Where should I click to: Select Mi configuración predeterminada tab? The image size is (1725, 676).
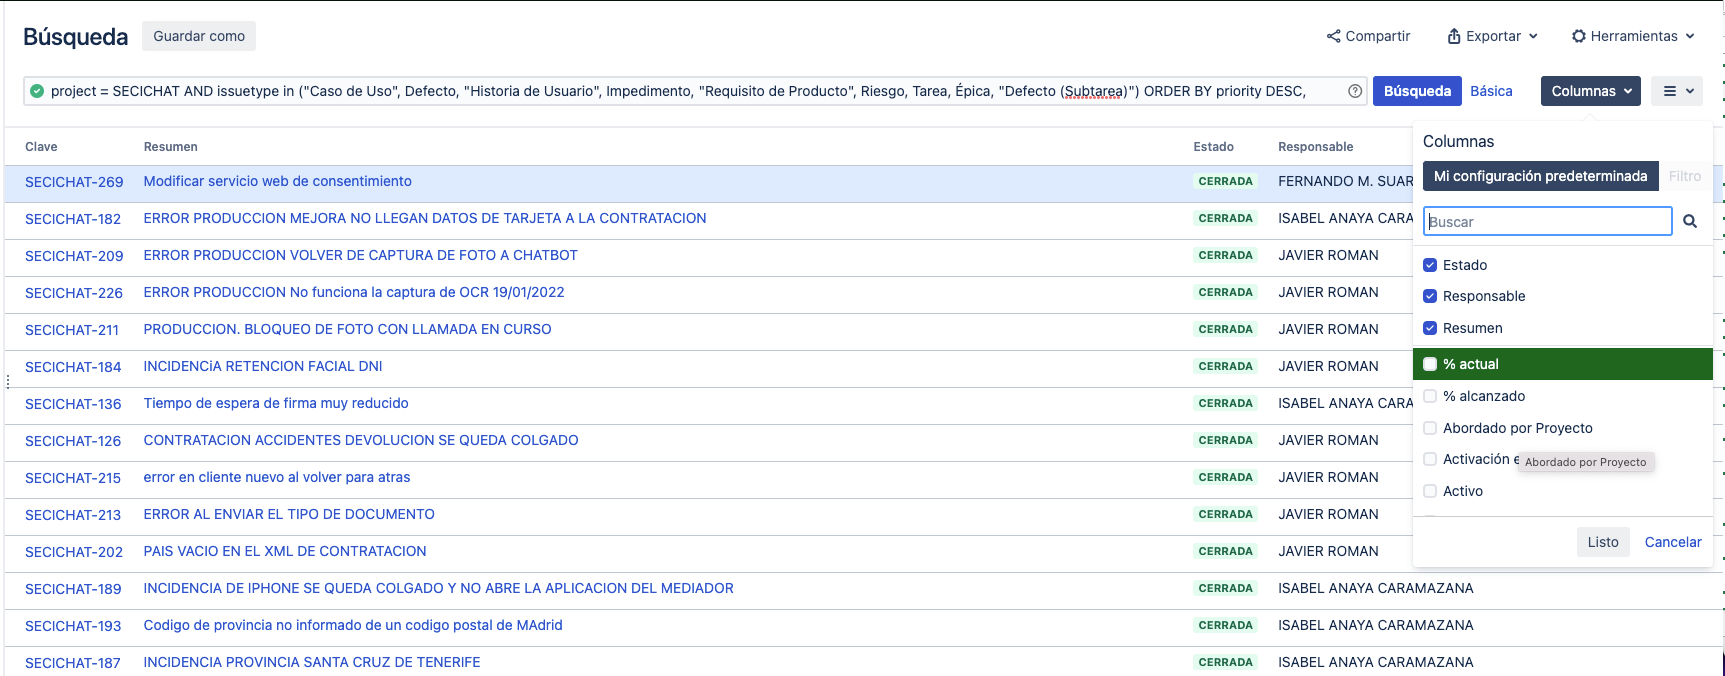tap(1540, 176)
